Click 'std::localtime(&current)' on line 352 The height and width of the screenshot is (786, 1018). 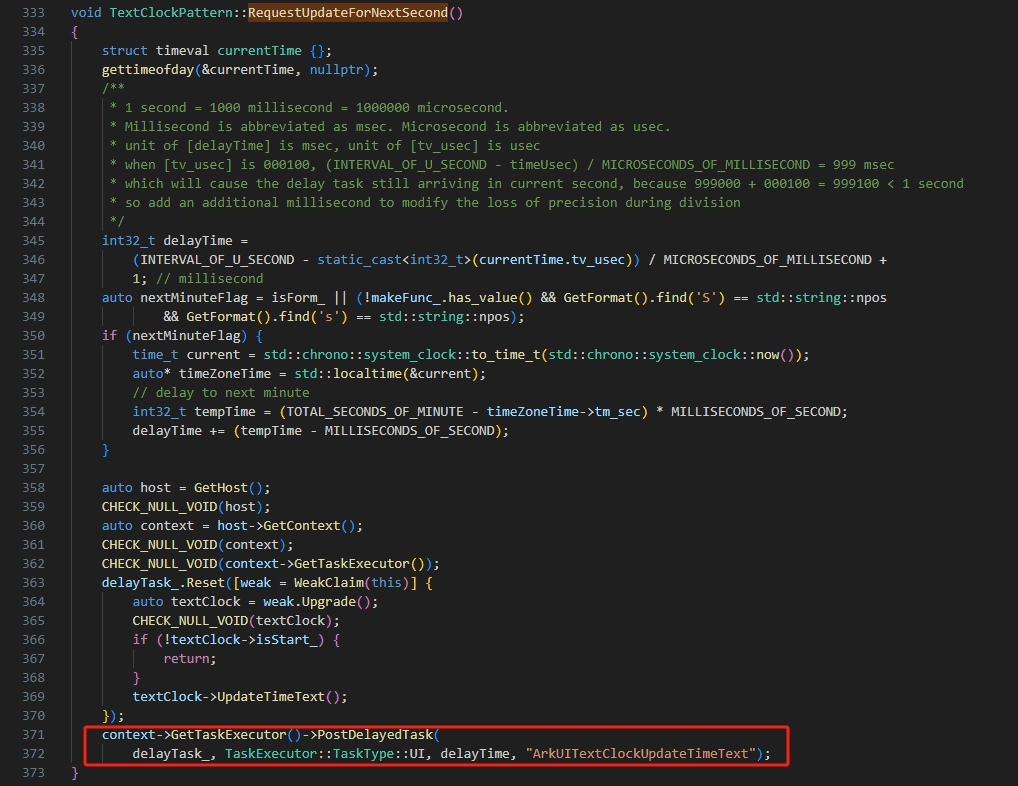coord(386,374)
